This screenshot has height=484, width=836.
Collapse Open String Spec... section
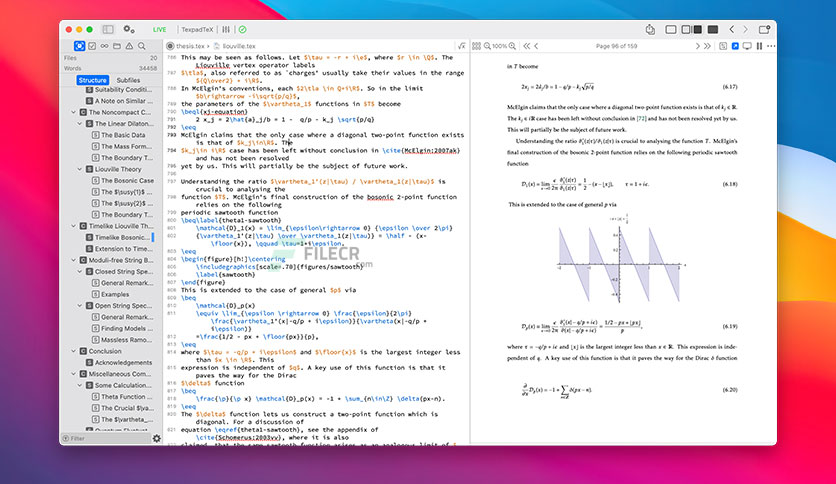pyautogui.click(x=80, y=306)
